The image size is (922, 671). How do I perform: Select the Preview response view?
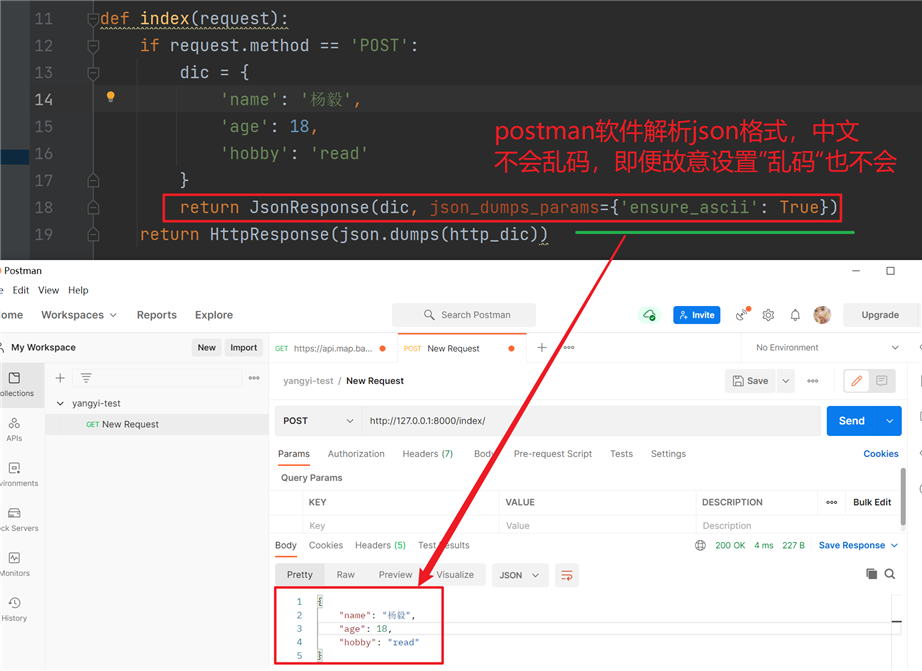point(395,575)
